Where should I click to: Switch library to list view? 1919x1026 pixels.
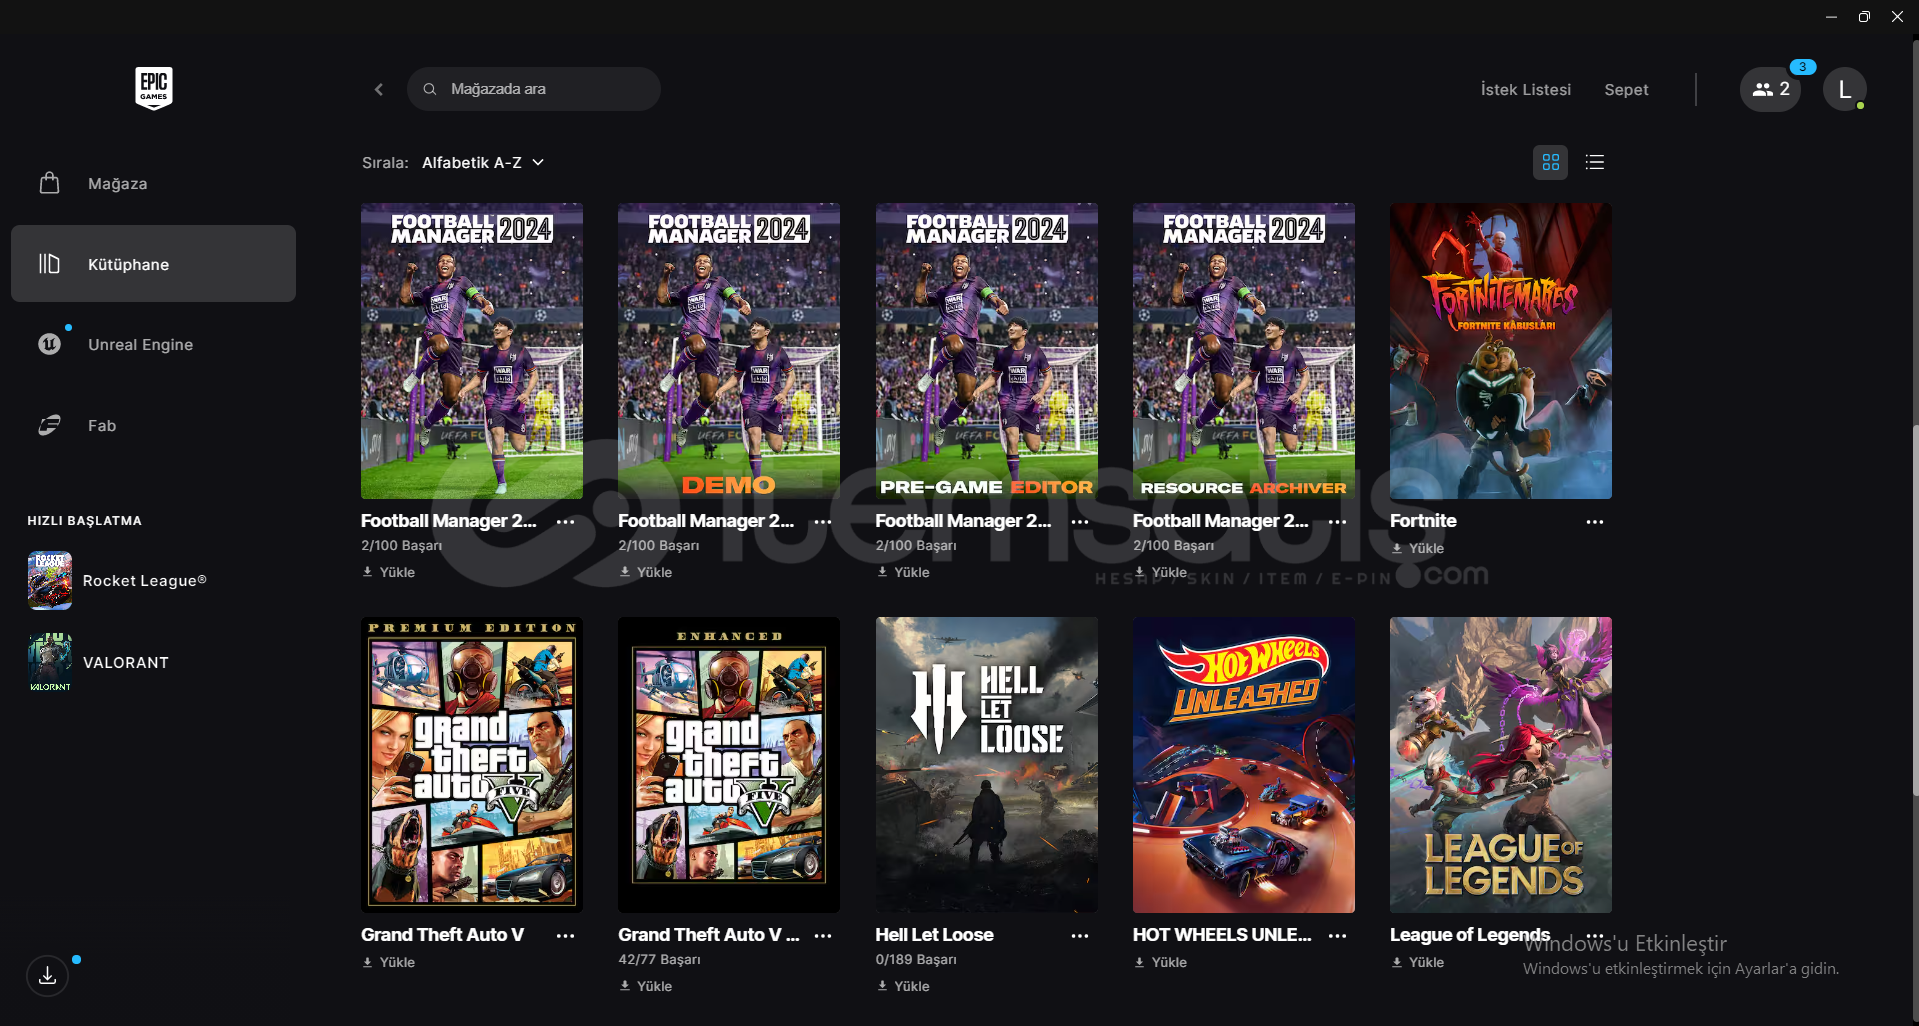[1595, 162]
